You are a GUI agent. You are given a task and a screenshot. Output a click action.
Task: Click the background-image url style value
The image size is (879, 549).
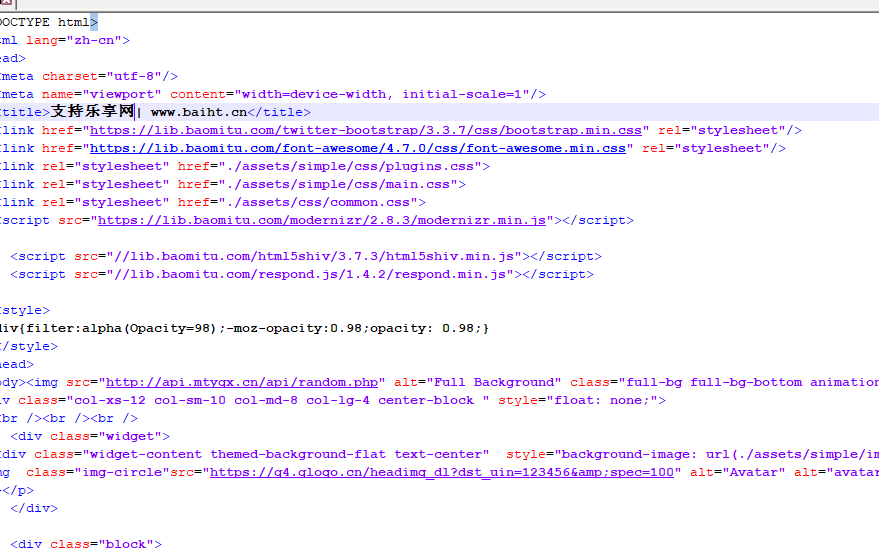pyautogui.click(x=718, y=454)
